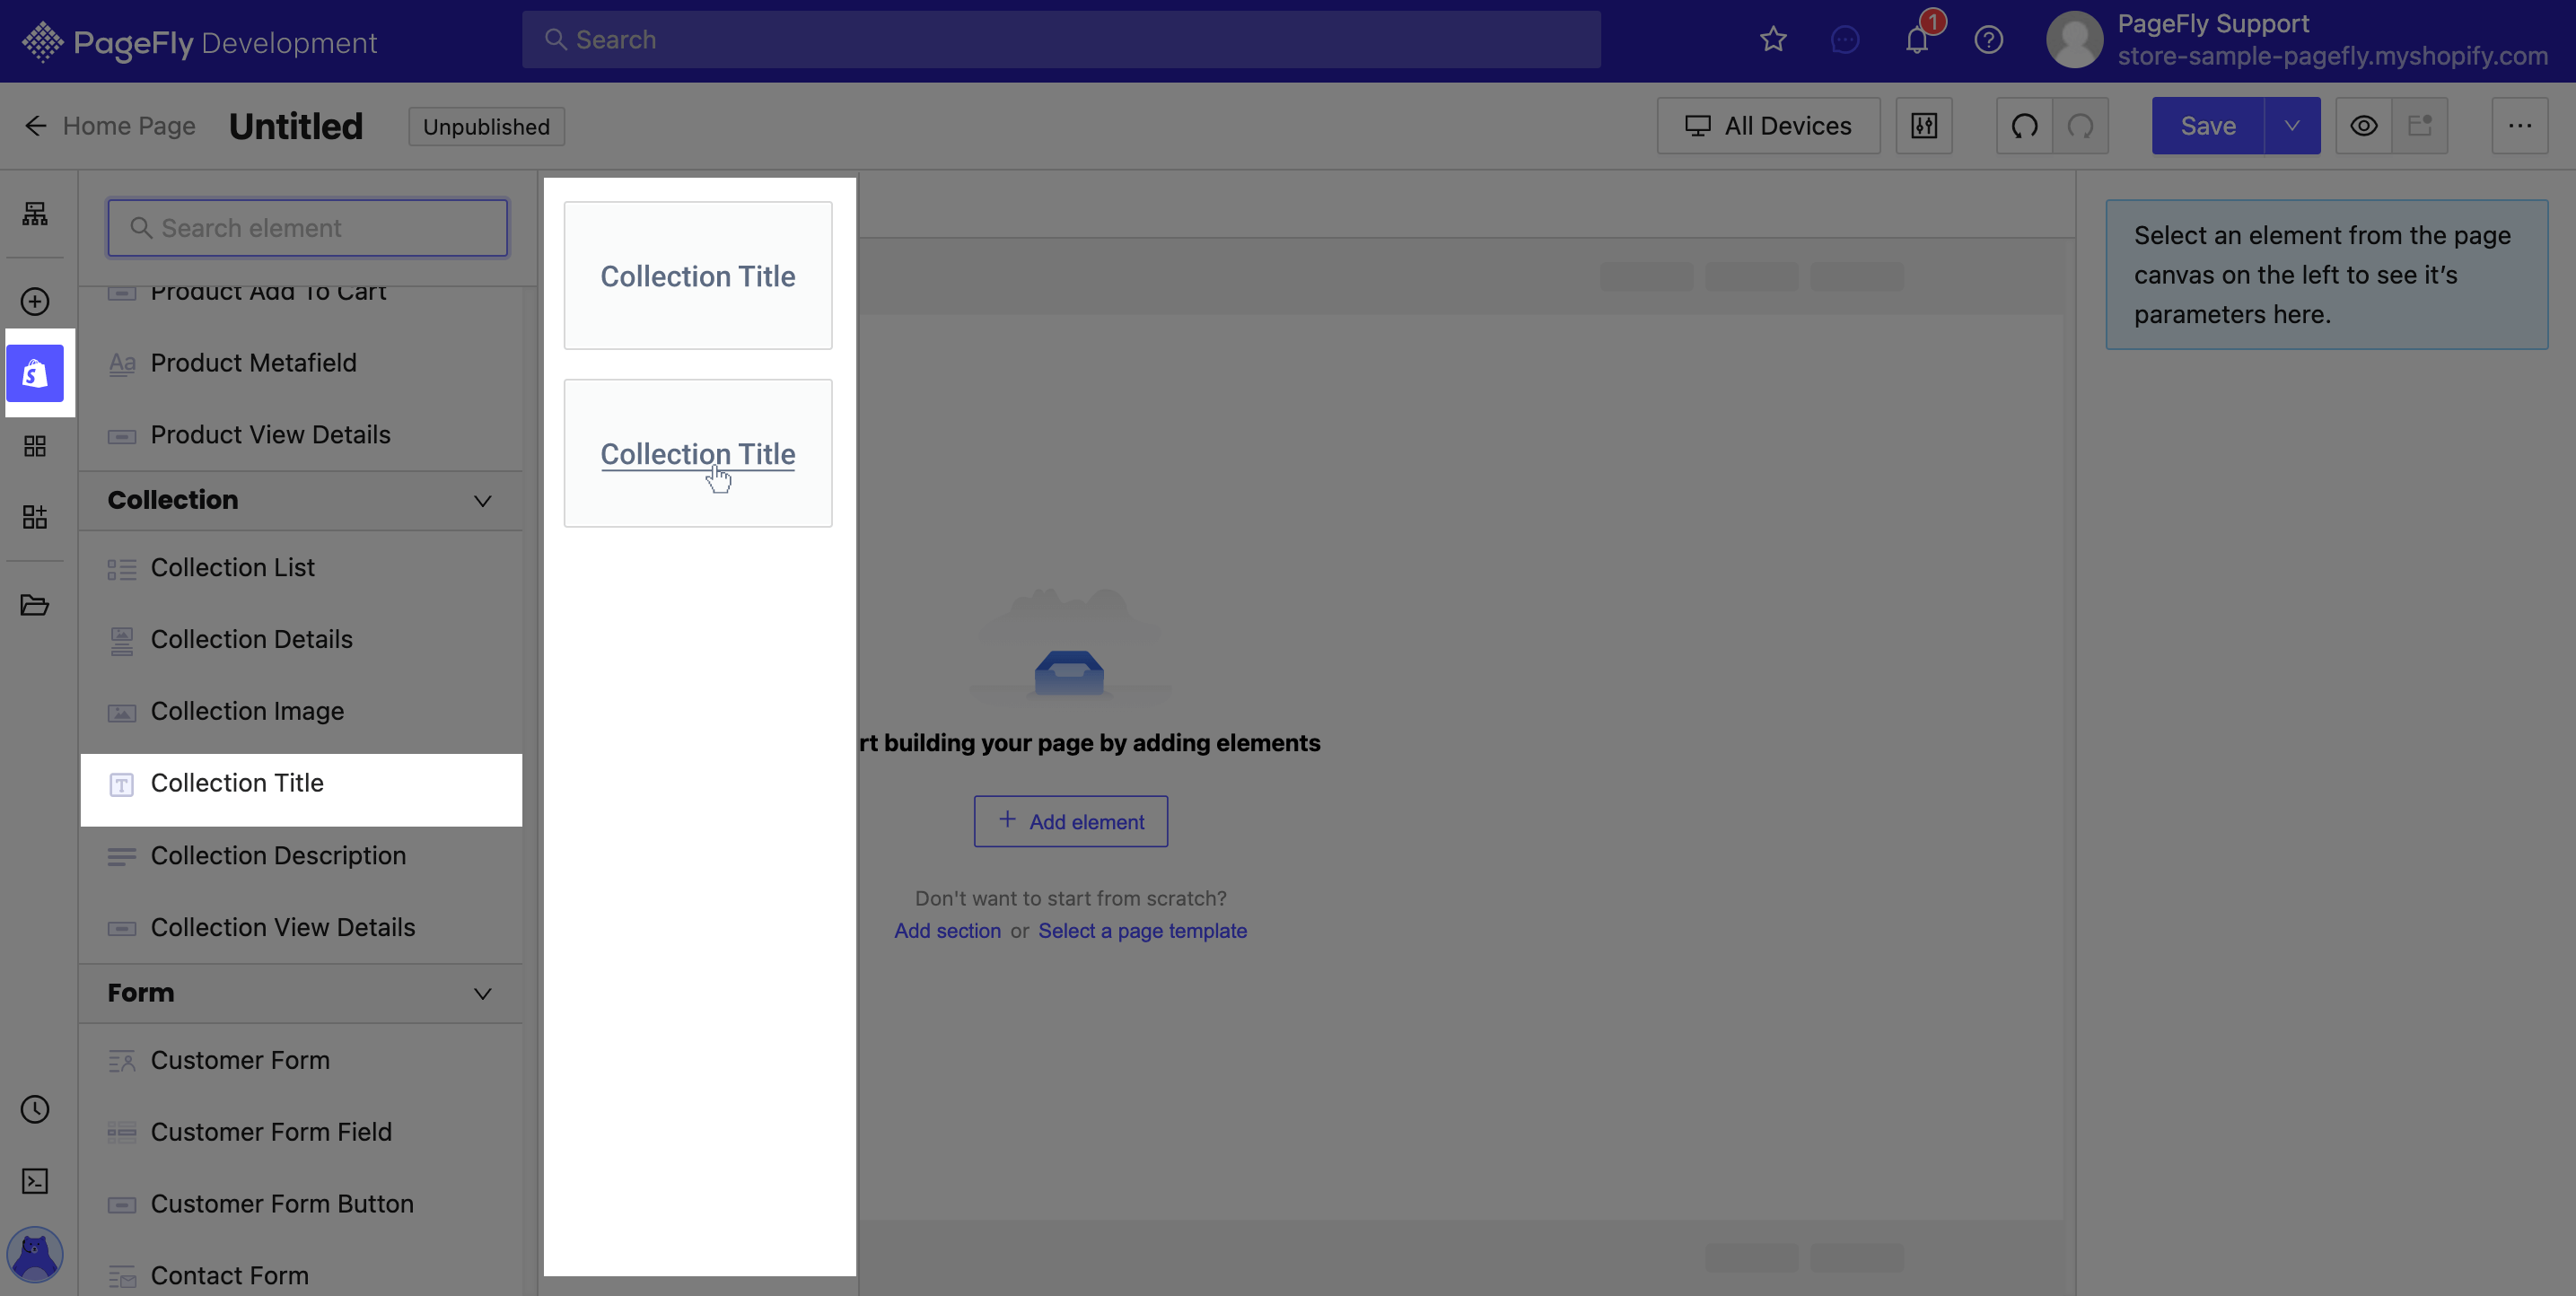Choose the plain Collection Title preset thumbnail
Screen dimensions: 2576x1296
[x=698, y=276]
